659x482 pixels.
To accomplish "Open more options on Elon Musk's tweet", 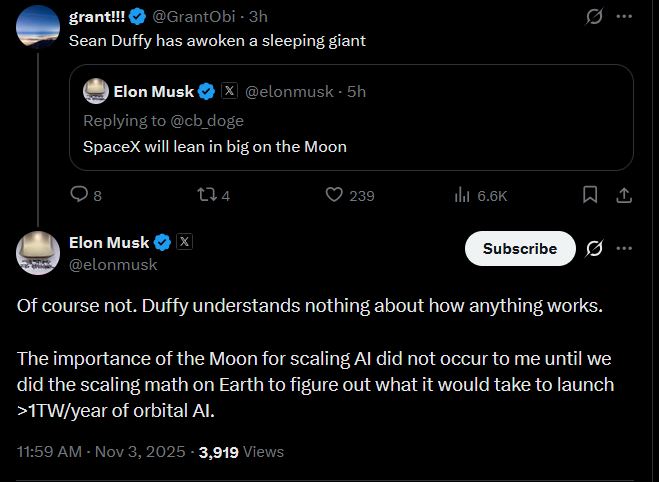I will click(624, 248).
